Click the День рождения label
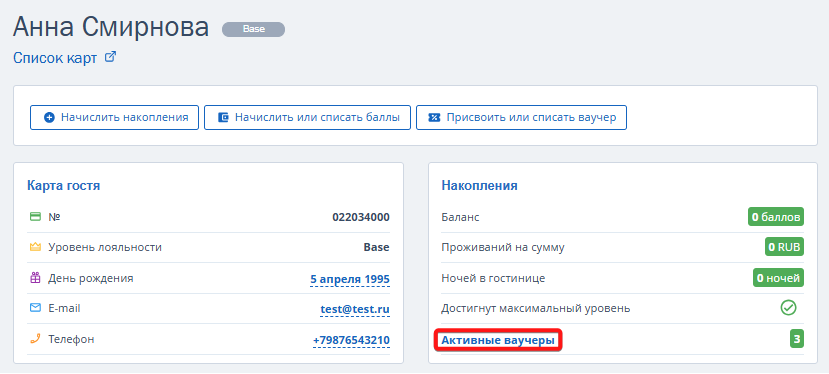The width and height of the screenshot is (829, 374). 91,278
